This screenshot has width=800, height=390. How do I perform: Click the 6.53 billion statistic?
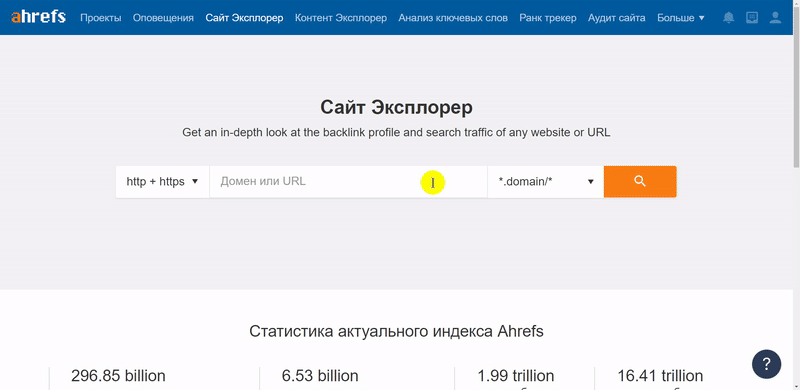click(x=320, y=376)
